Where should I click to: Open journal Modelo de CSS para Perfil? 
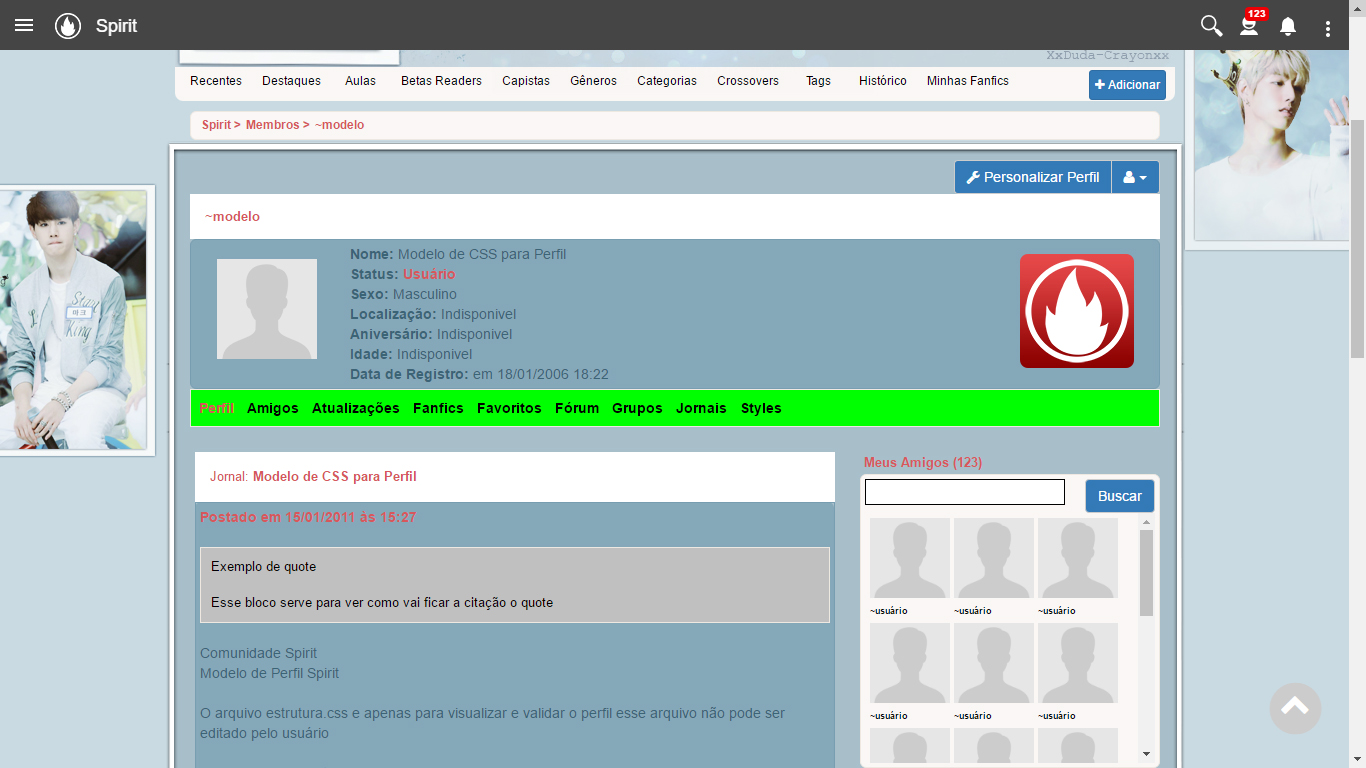[x=334, y=477]
